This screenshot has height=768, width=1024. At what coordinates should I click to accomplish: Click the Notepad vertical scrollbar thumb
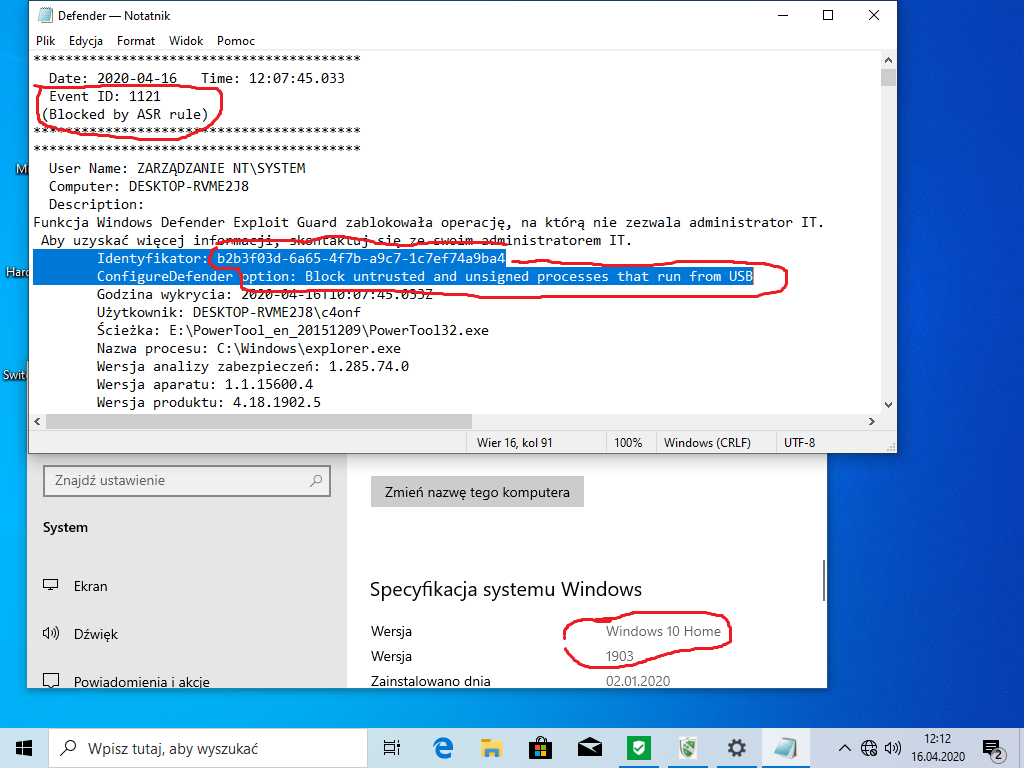tap(888, 77)
